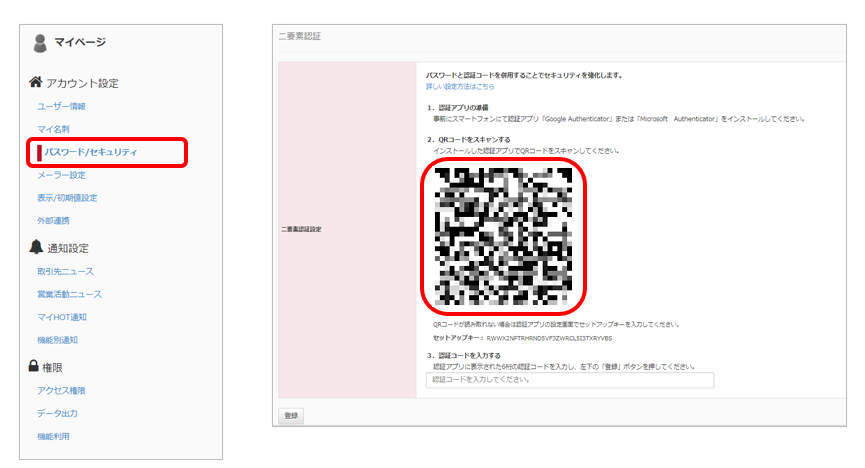Open アクセス権限 under 権限

coord(61,390)
